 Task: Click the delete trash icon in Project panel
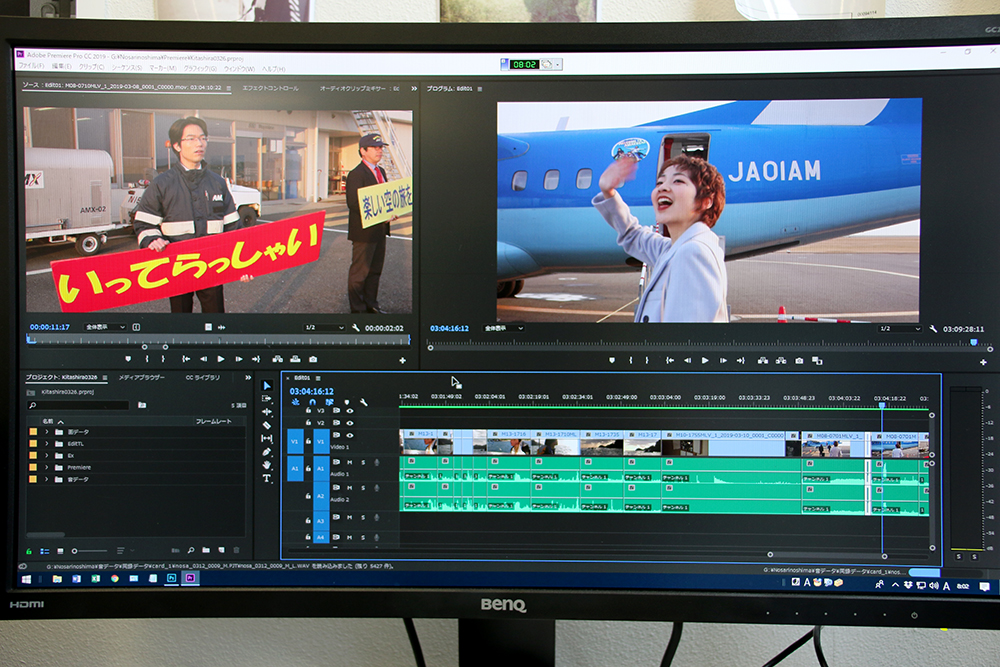pos(237,550)
